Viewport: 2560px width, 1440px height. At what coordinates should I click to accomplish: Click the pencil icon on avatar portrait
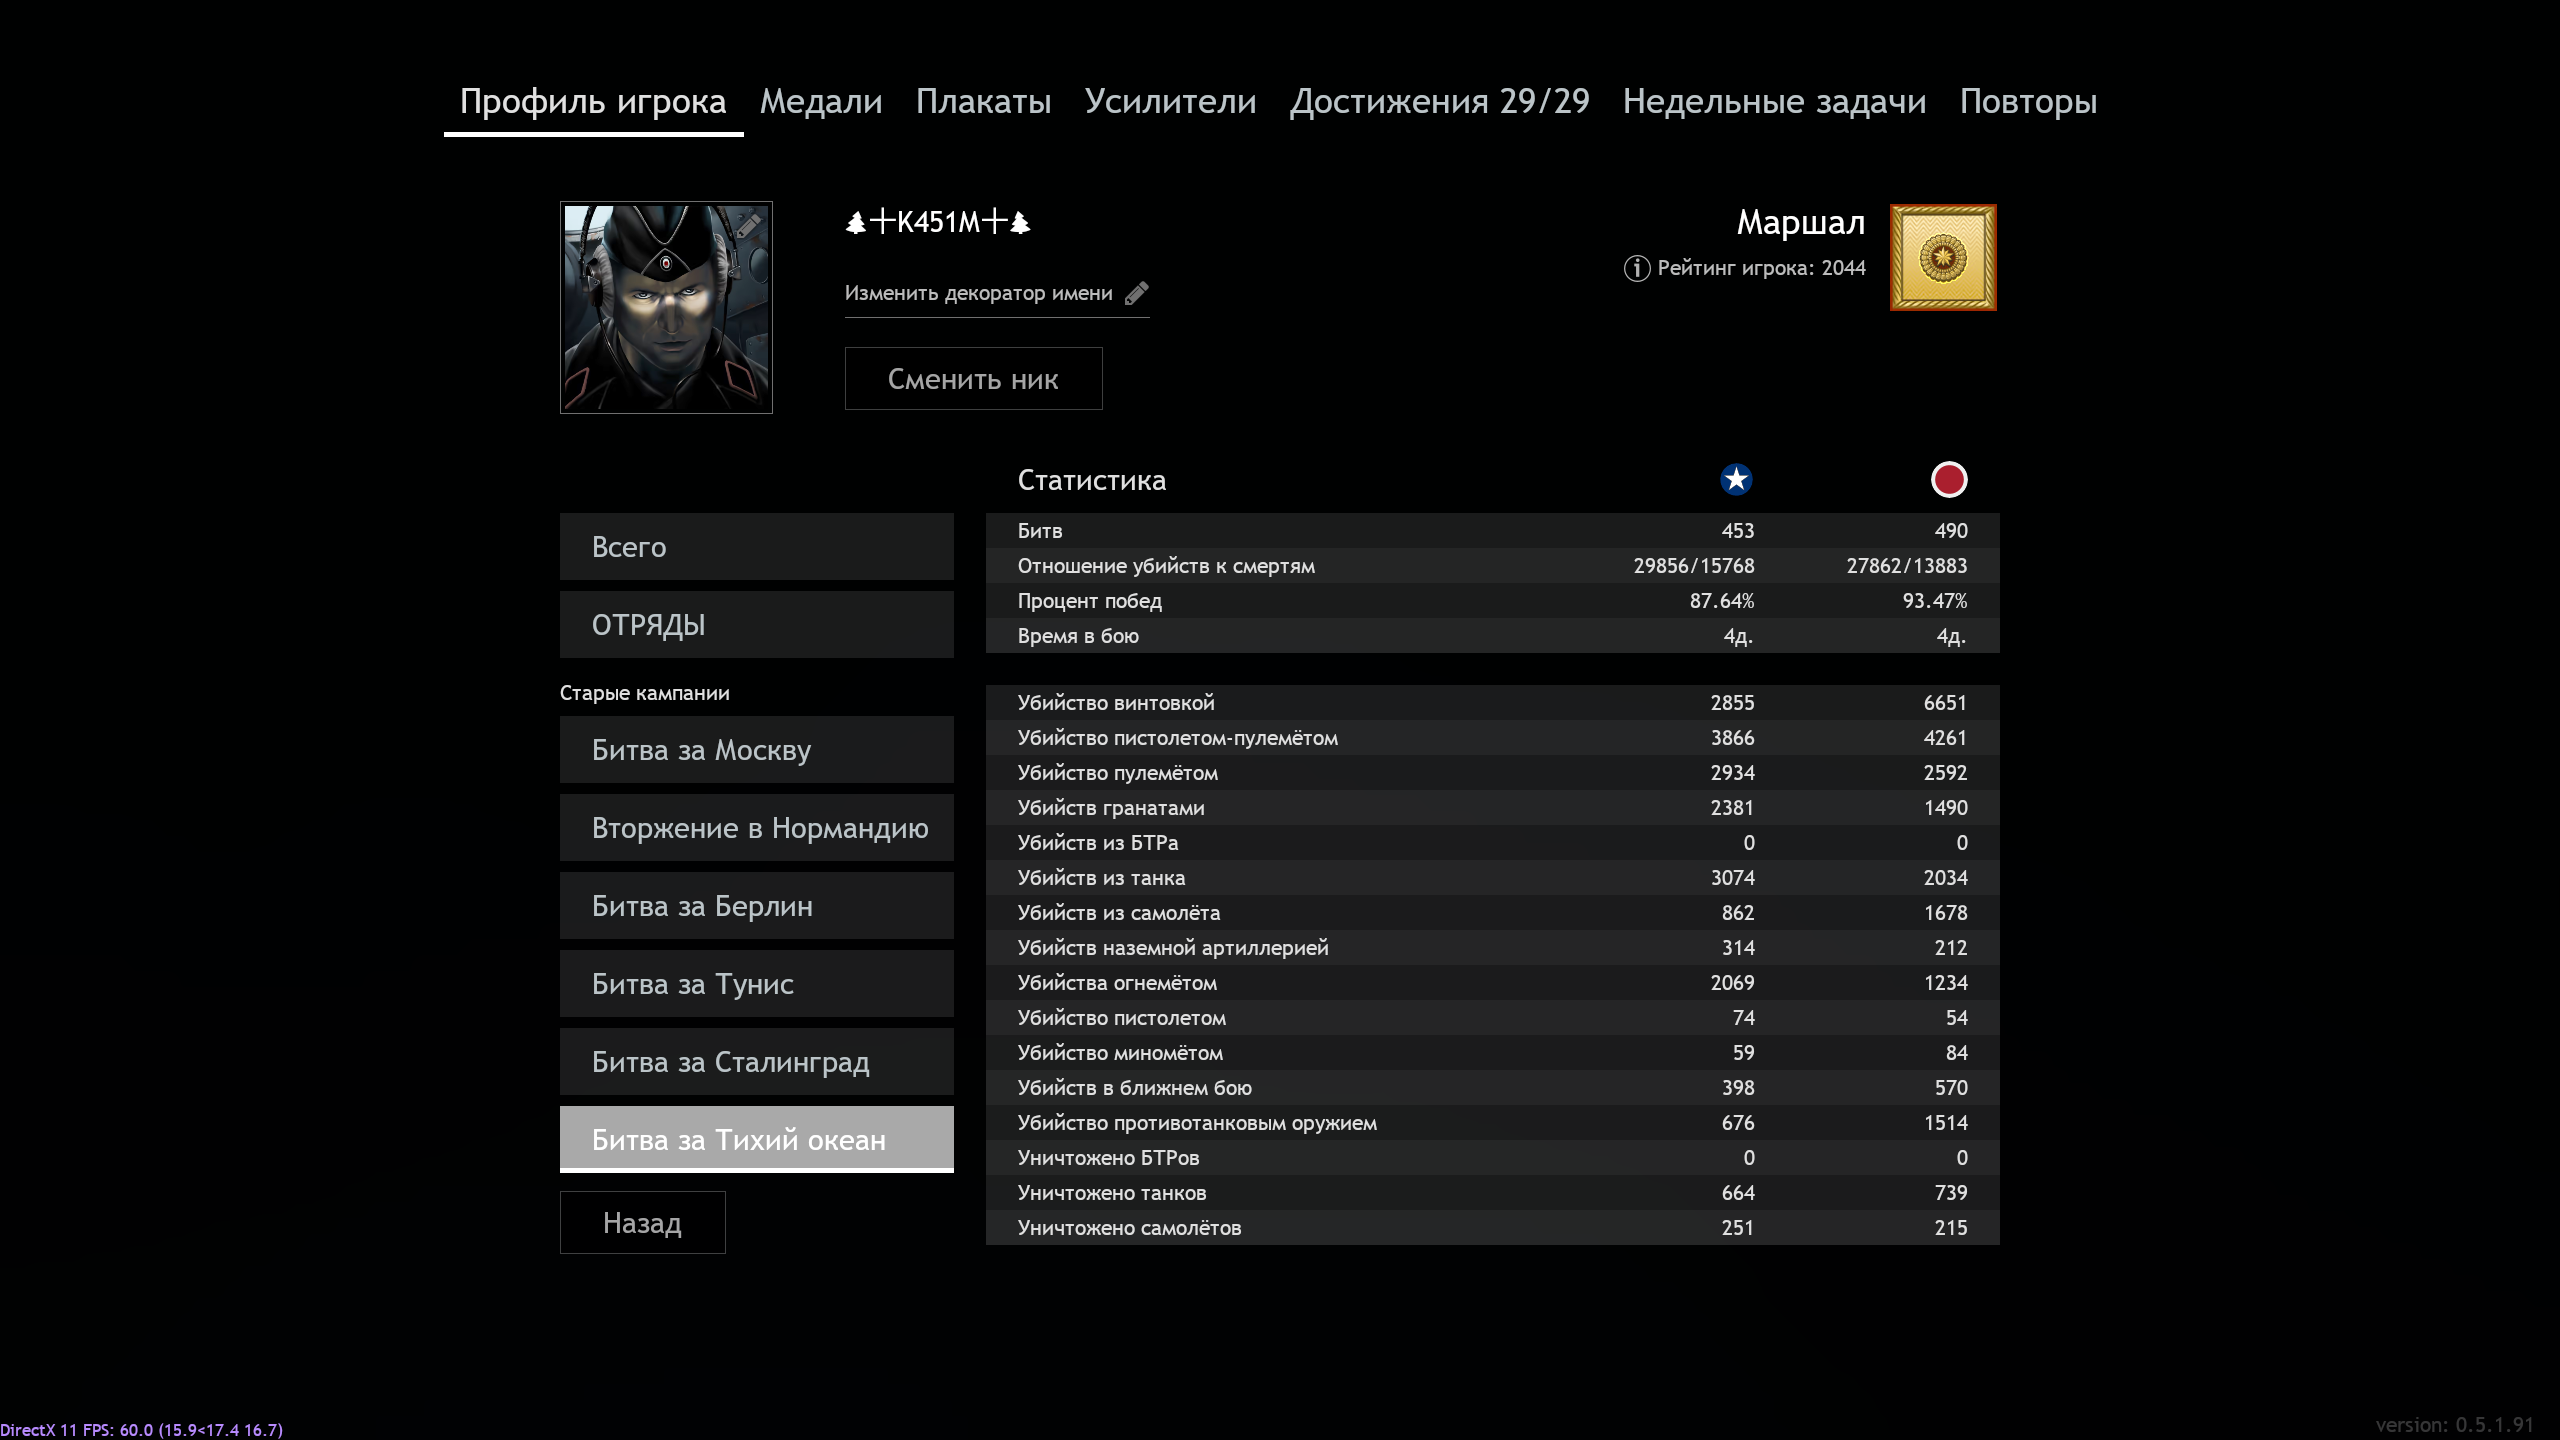point(748,226)
